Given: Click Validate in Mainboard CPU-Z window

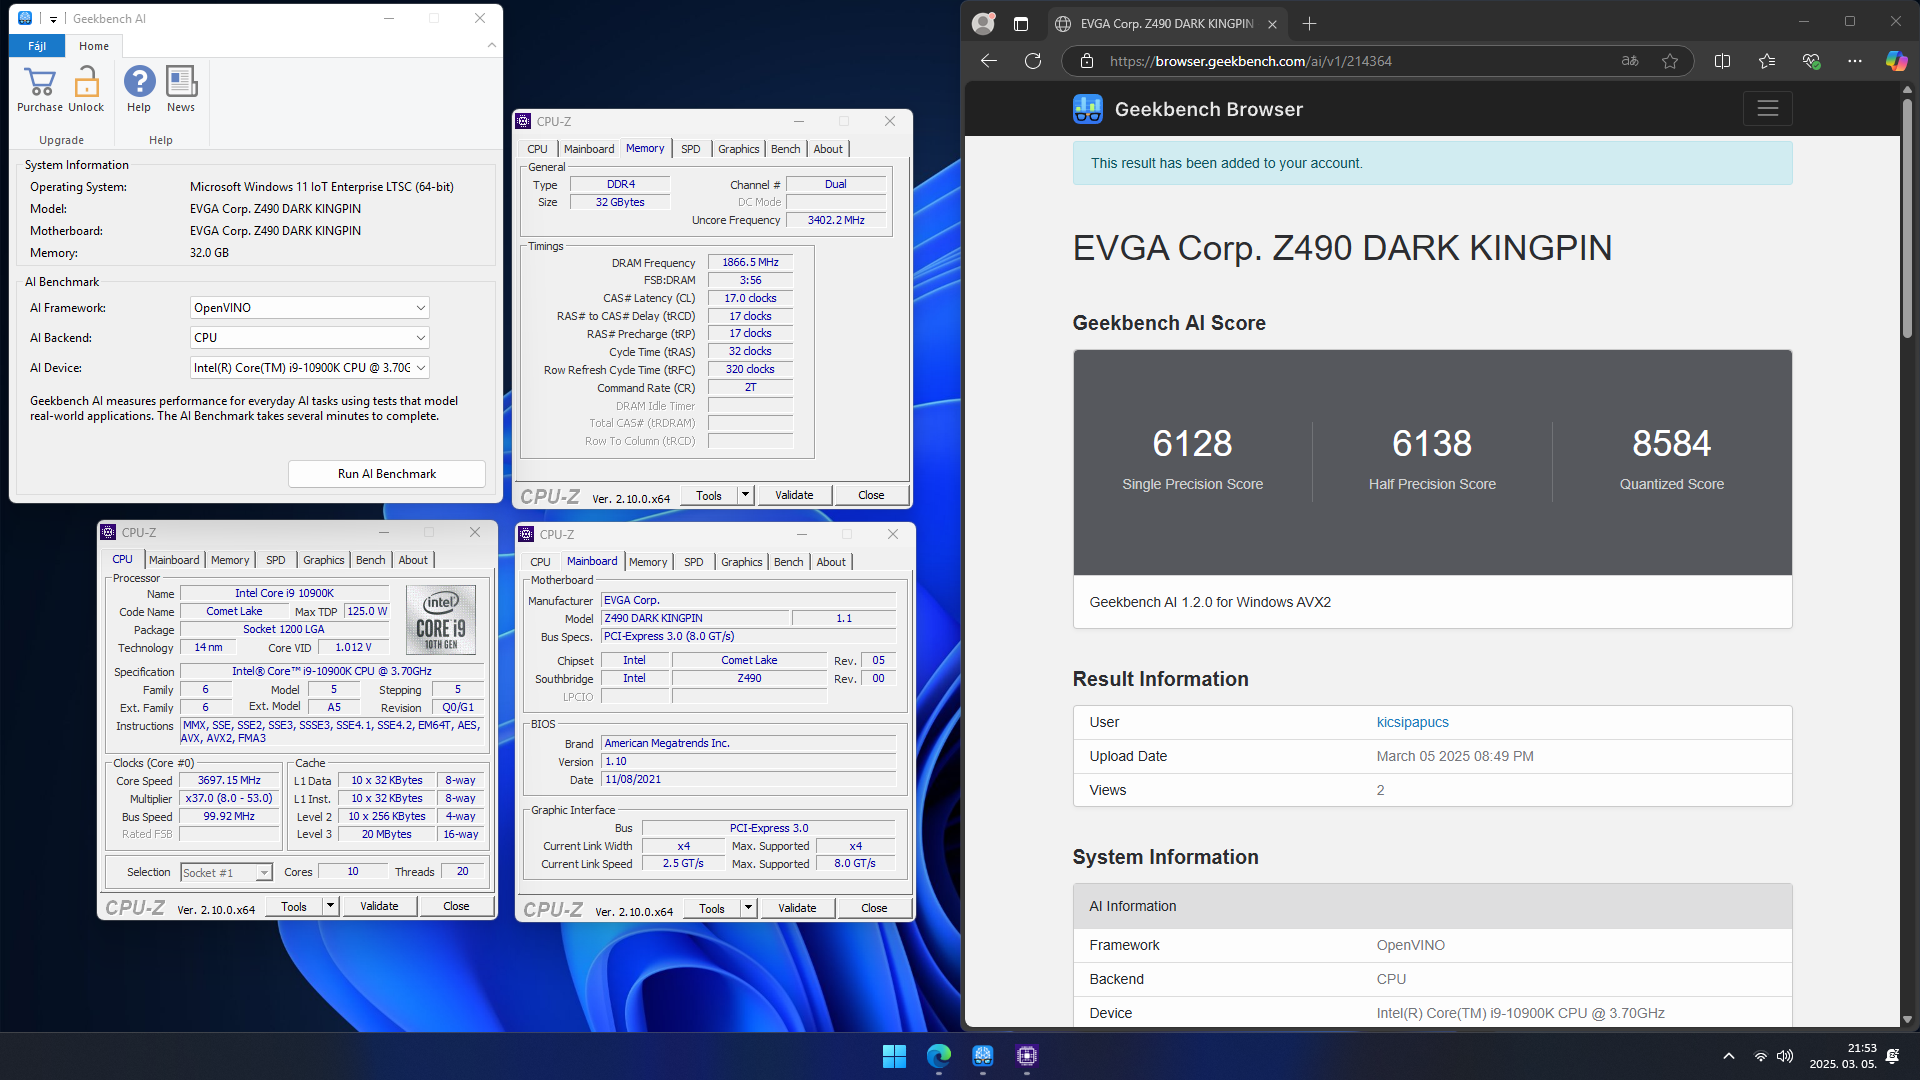Looking at the screenshot, I should 797,908.
